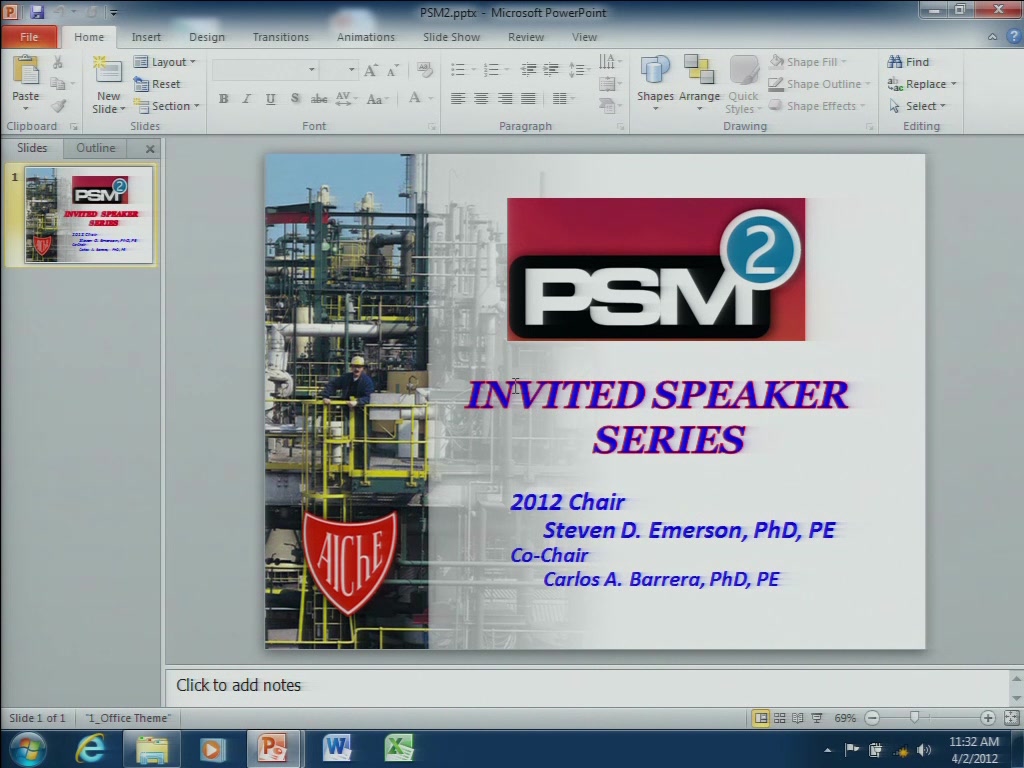Open the Shape Effects dropdown

click(817, 106)
